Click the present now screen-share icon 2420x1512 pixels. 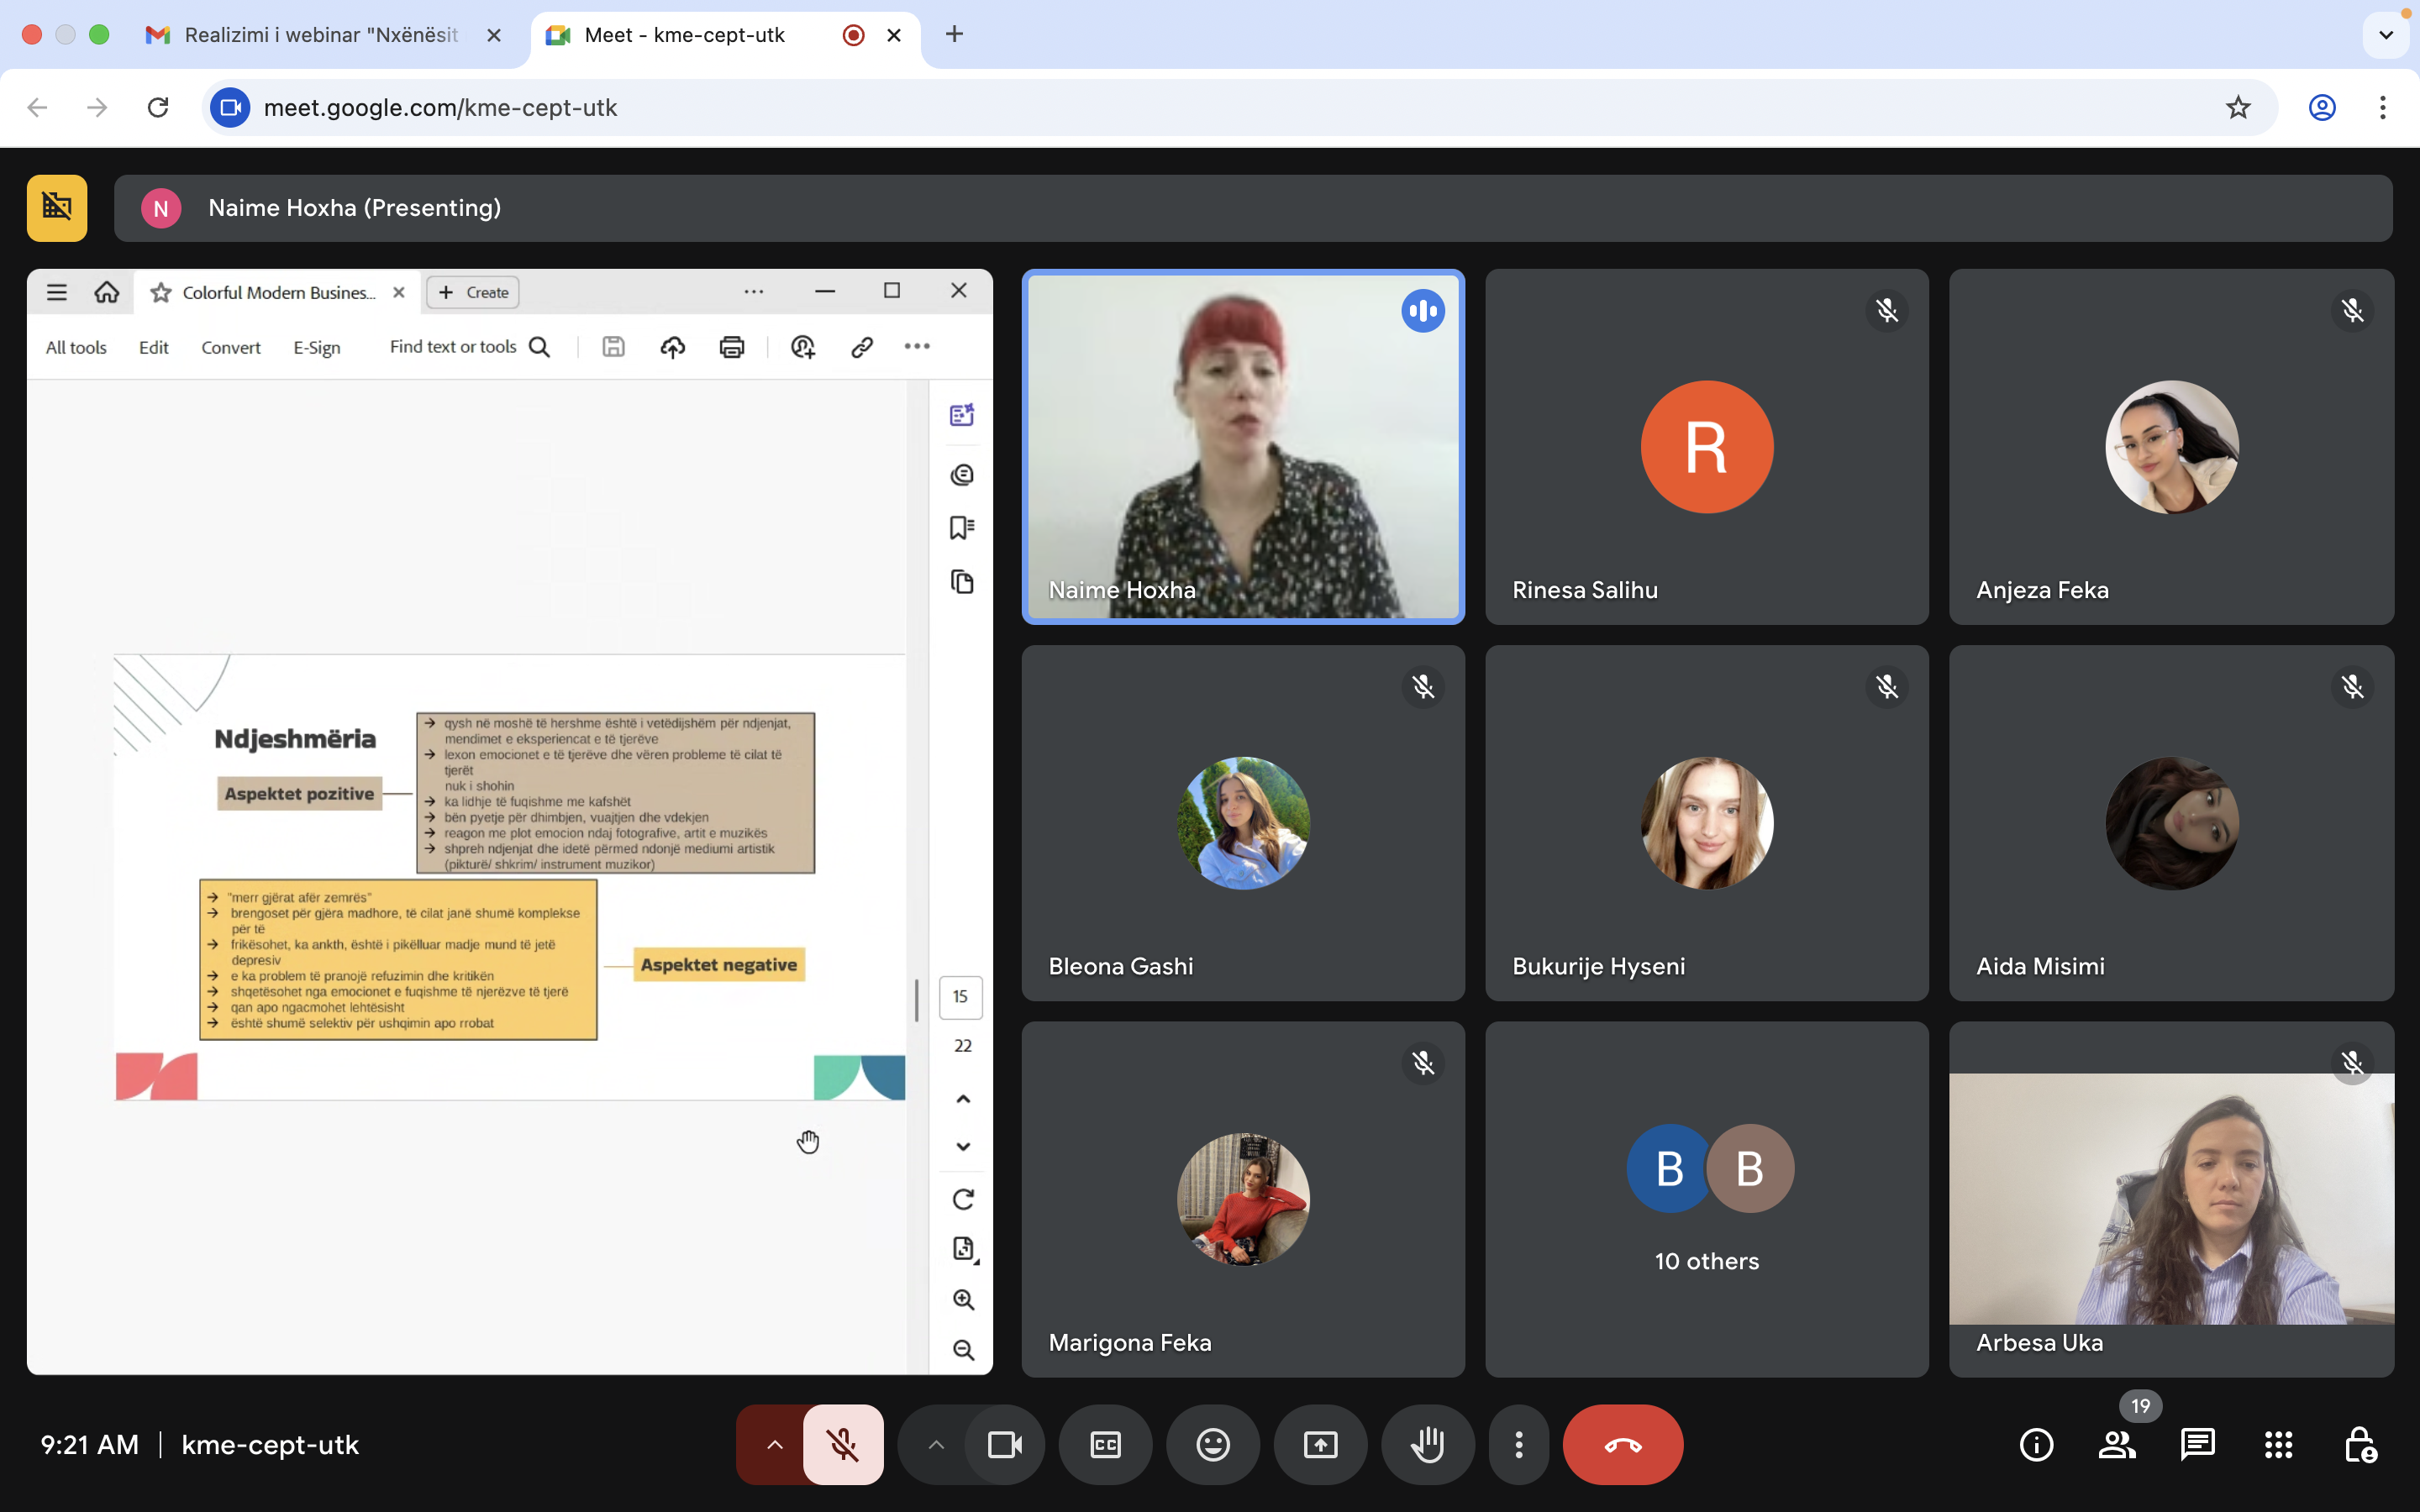1320,1445
